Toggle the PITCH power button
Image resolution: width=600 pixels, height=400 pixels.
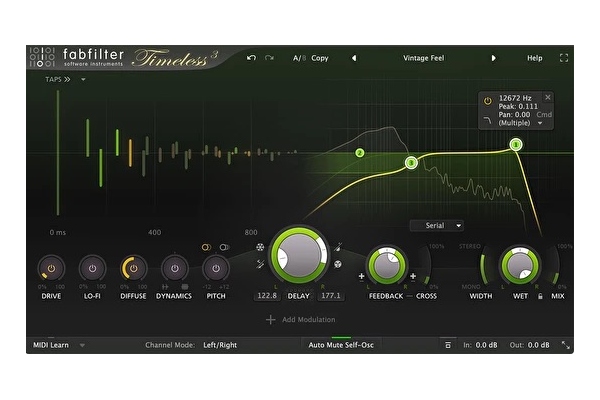(x=216, y=269)
